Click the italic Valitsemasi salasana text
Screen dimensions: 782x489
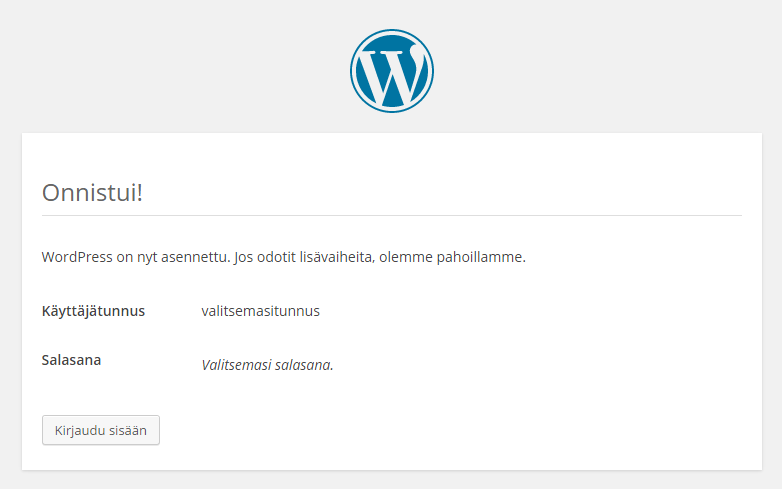click(267, 365)
